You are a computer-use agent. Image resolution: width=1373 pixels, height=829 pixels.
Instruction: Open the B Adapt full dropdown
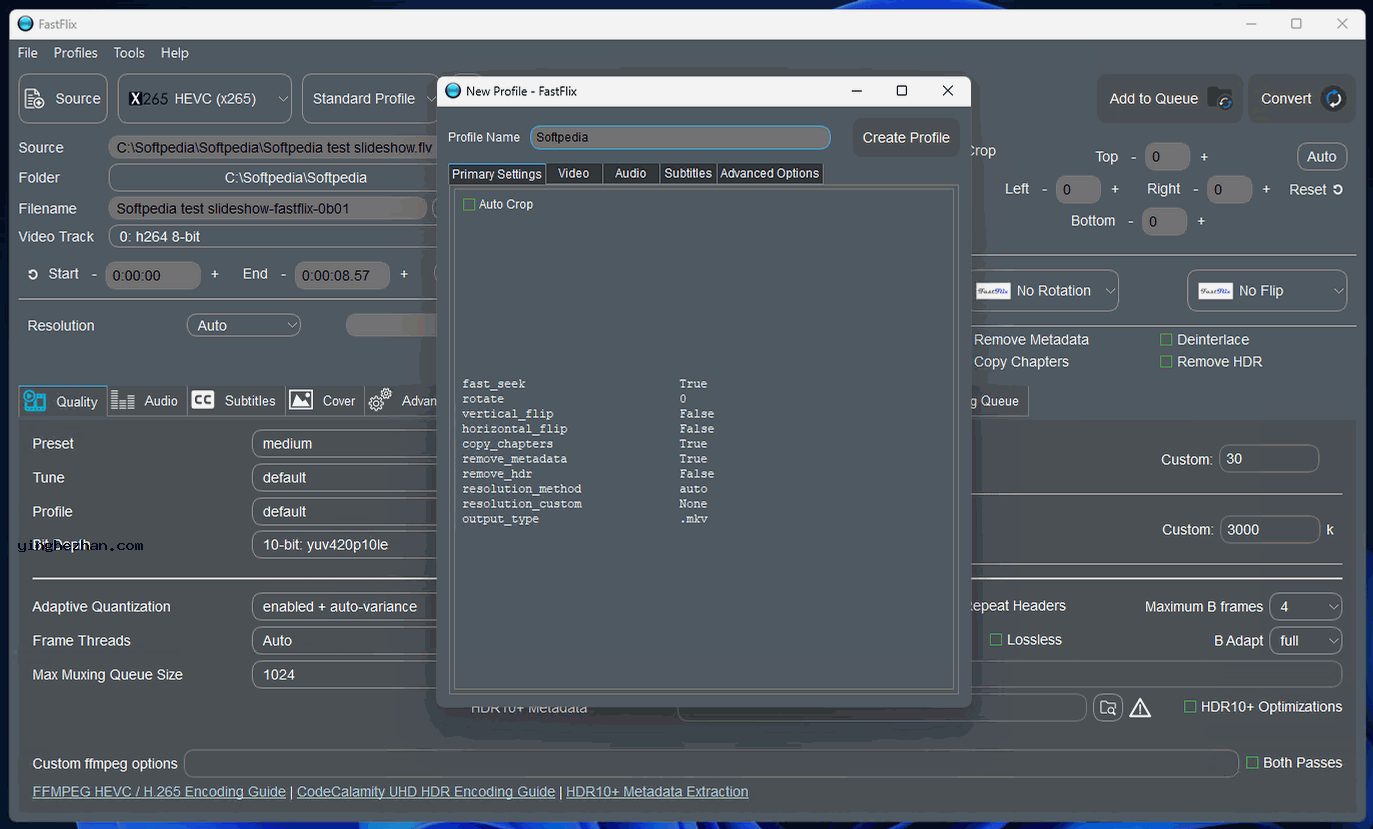click(1305, 641)
